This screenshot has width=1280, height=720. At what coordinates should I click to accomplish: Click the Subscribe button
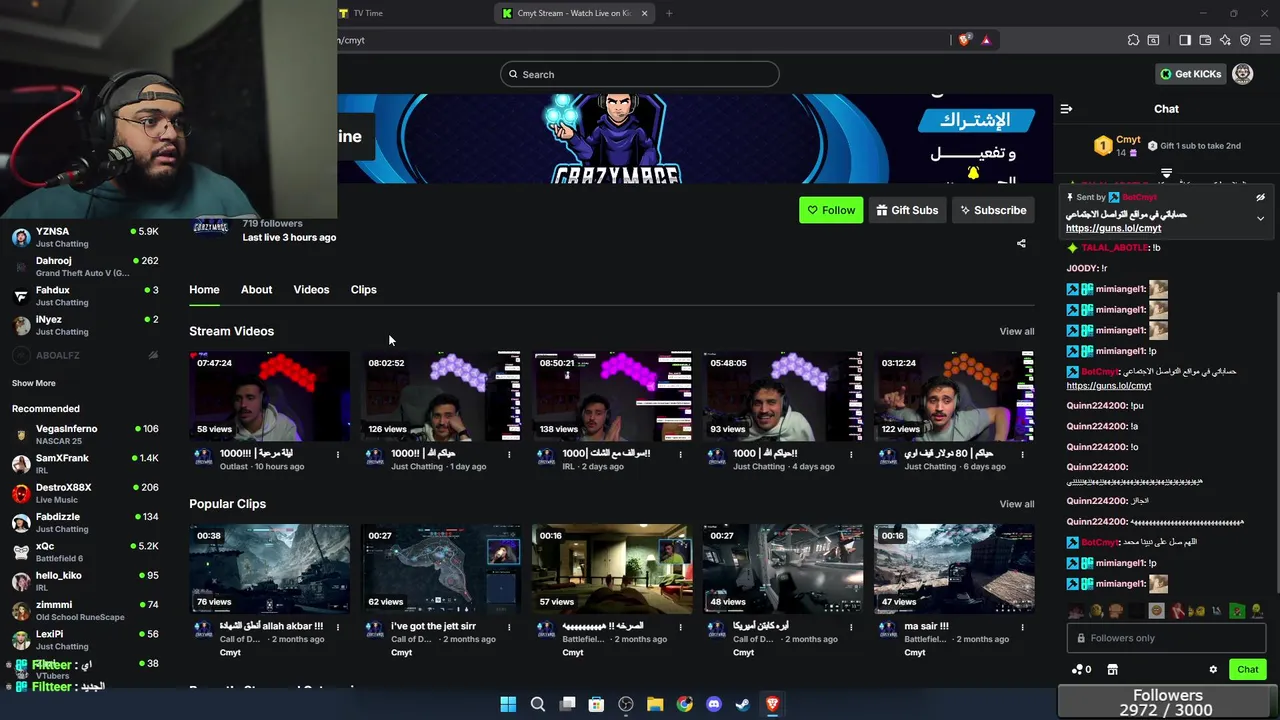point(993,210)
